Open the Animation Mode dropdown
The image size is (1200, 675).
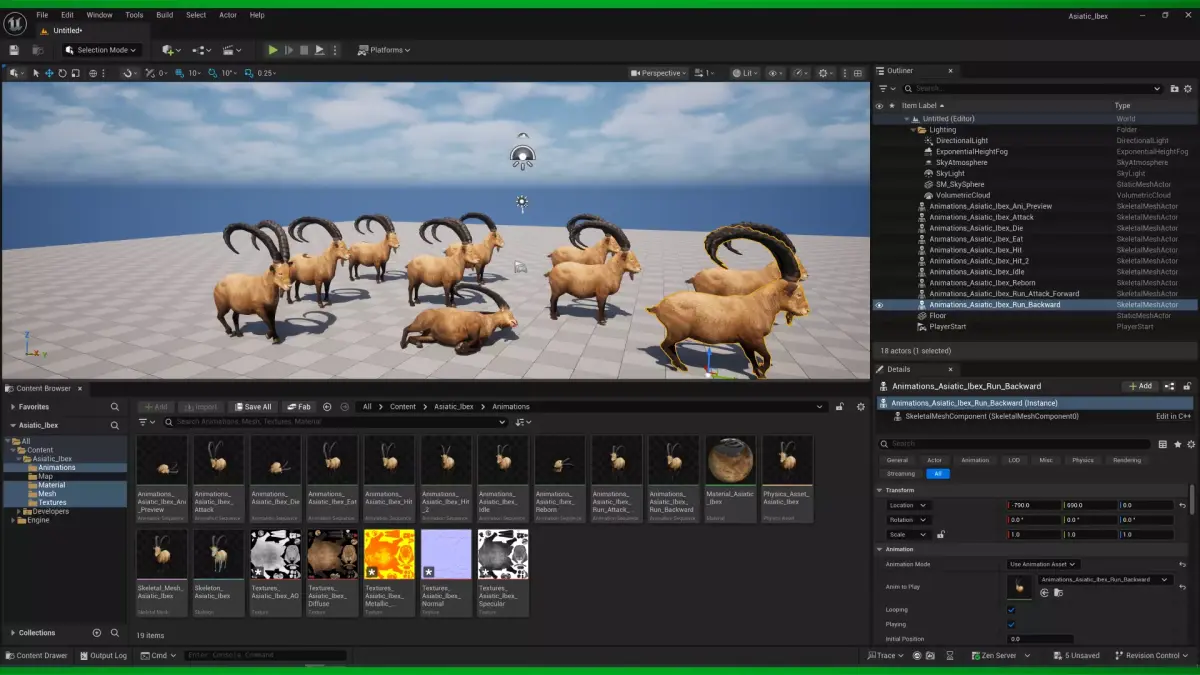point(1043,564)
